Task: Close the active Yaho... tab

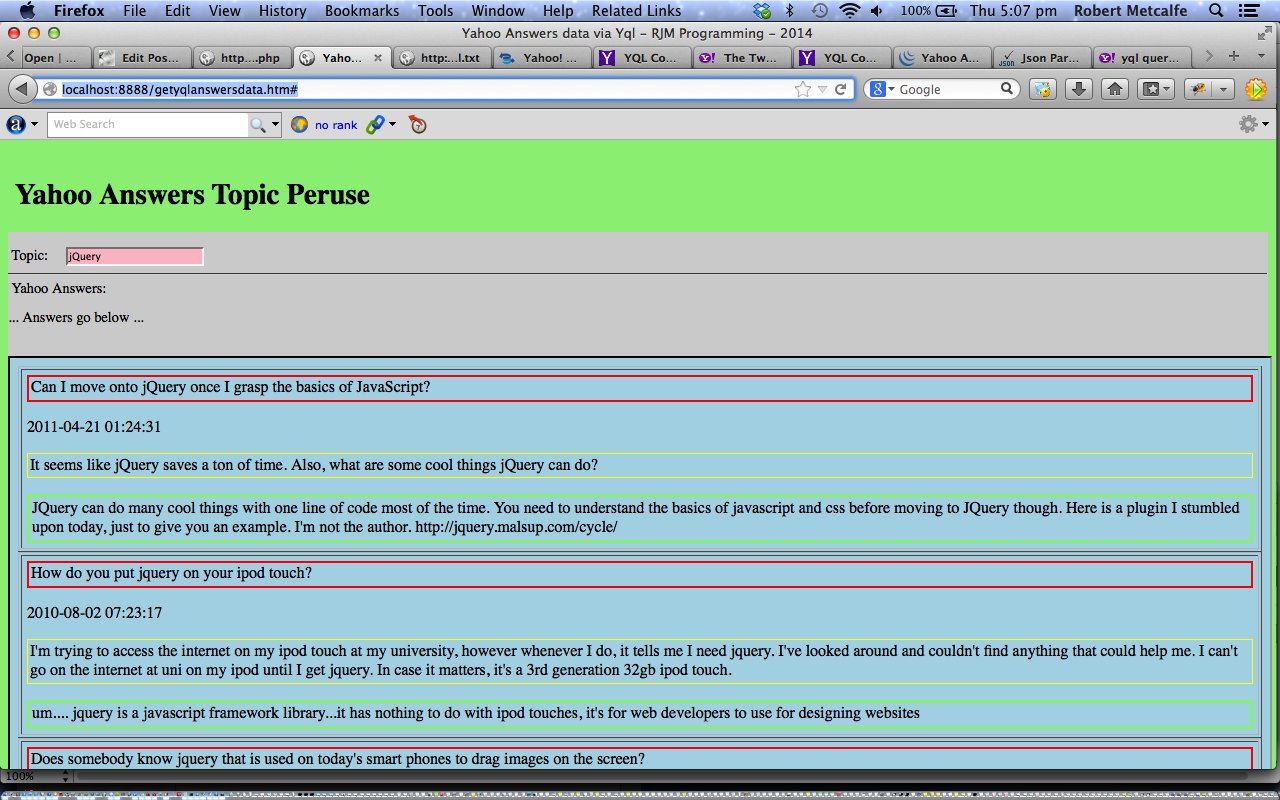Action: pos(378,57)
